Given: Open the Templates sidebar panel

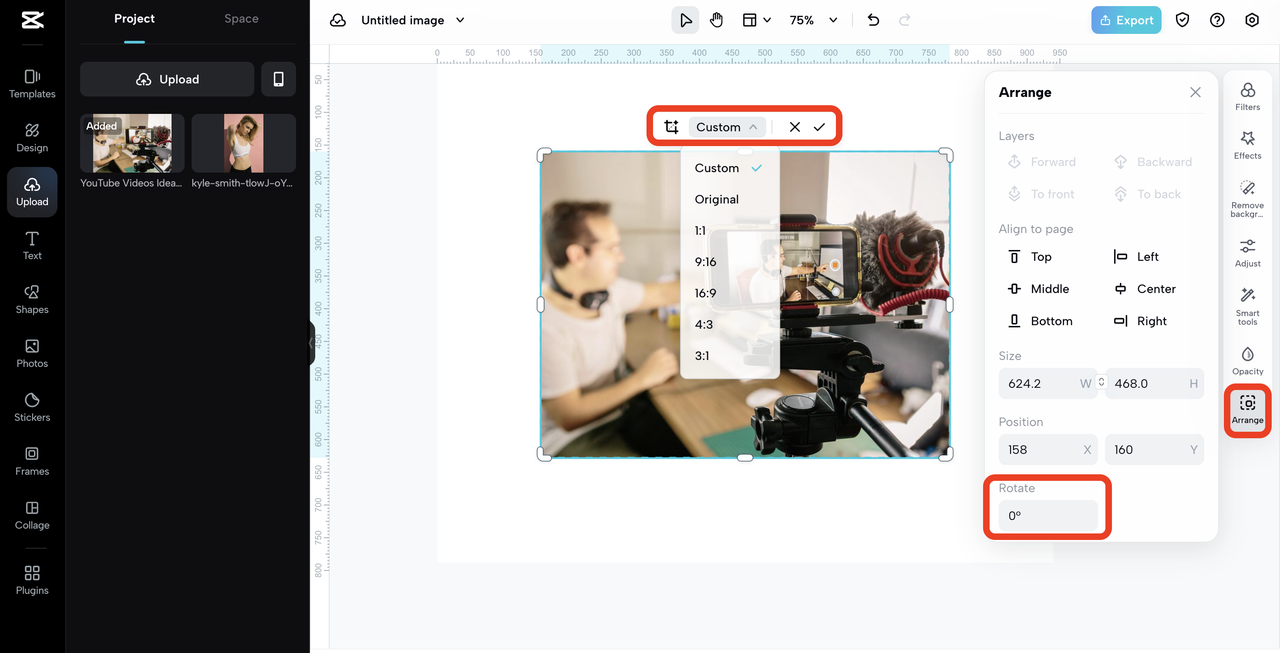Looking at the screenshot, I should 32,84.
